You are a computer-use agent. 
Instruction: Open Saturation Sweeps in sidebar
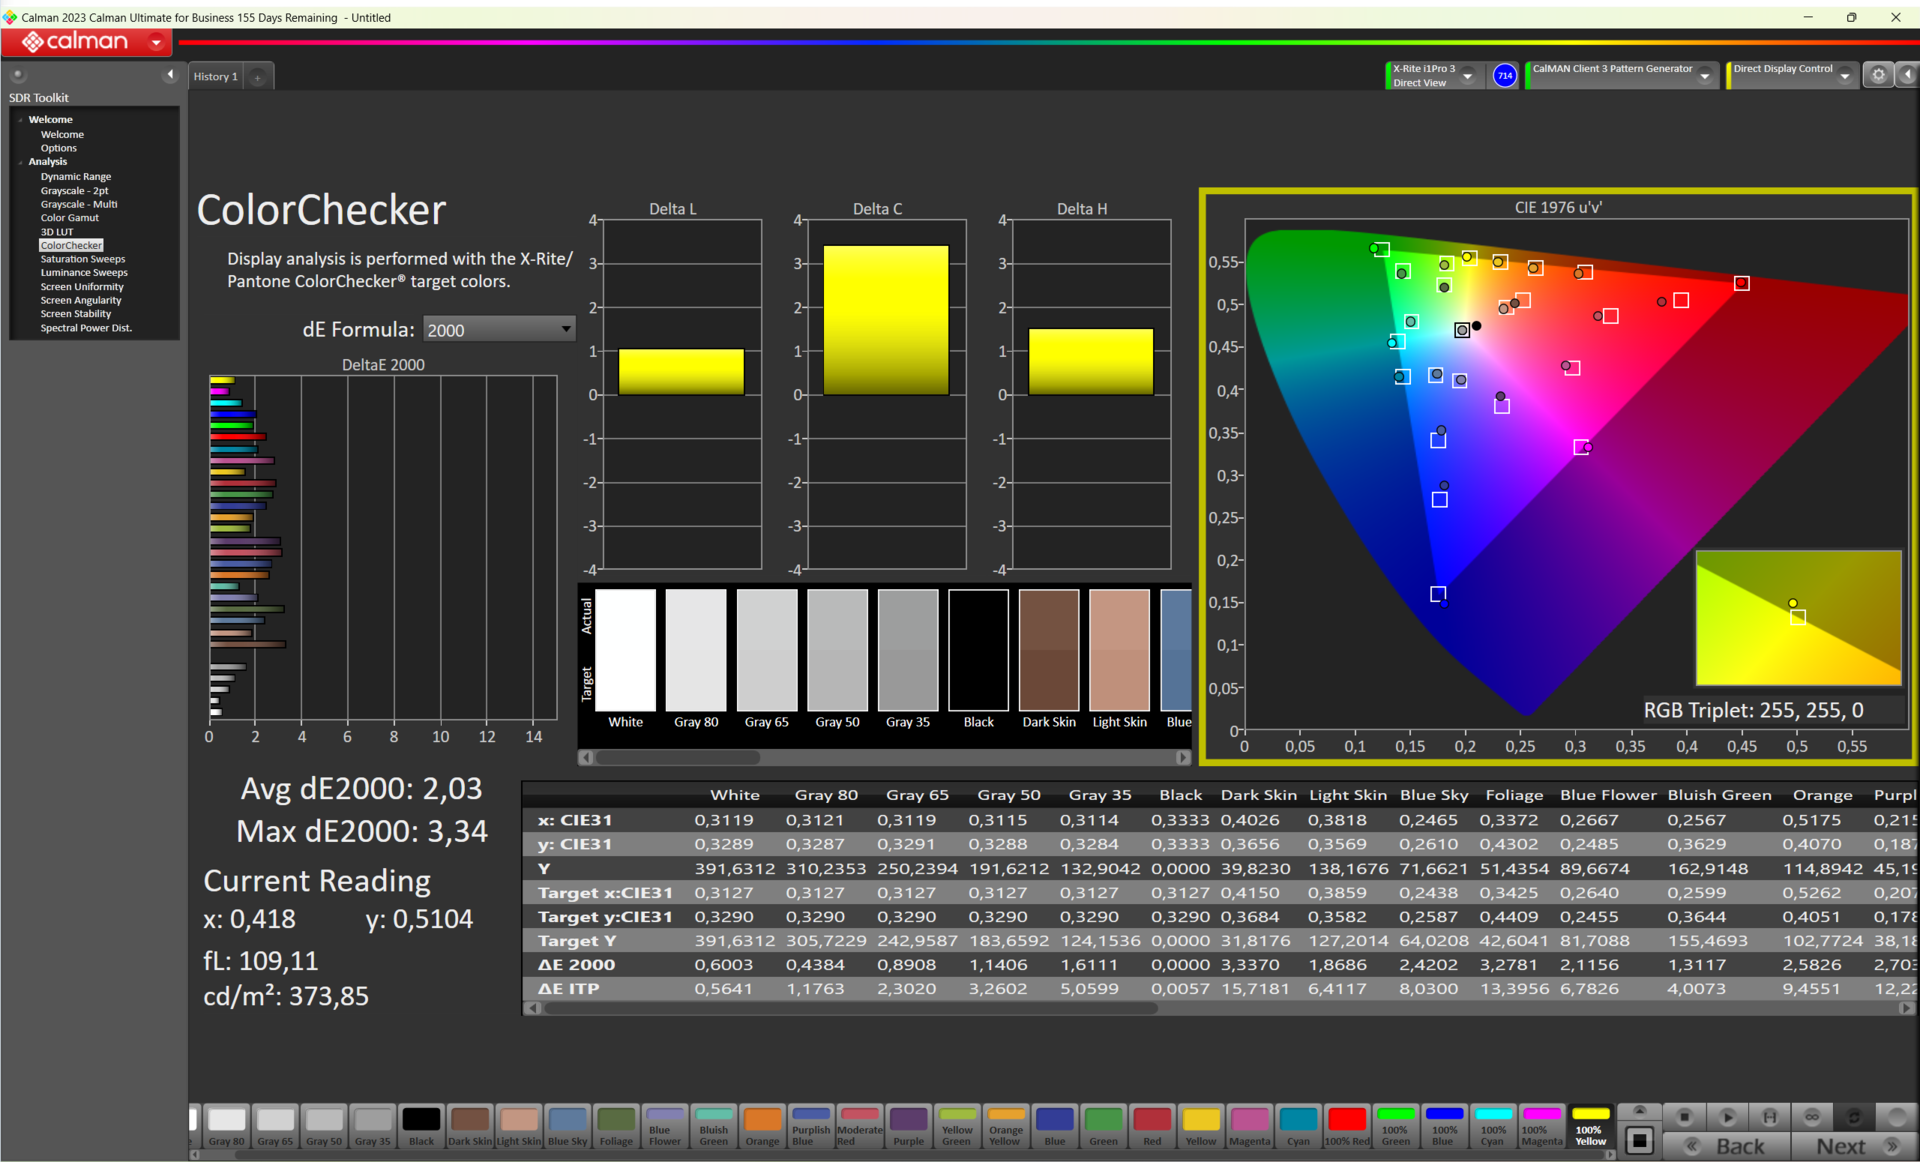(x=83, y=259)
